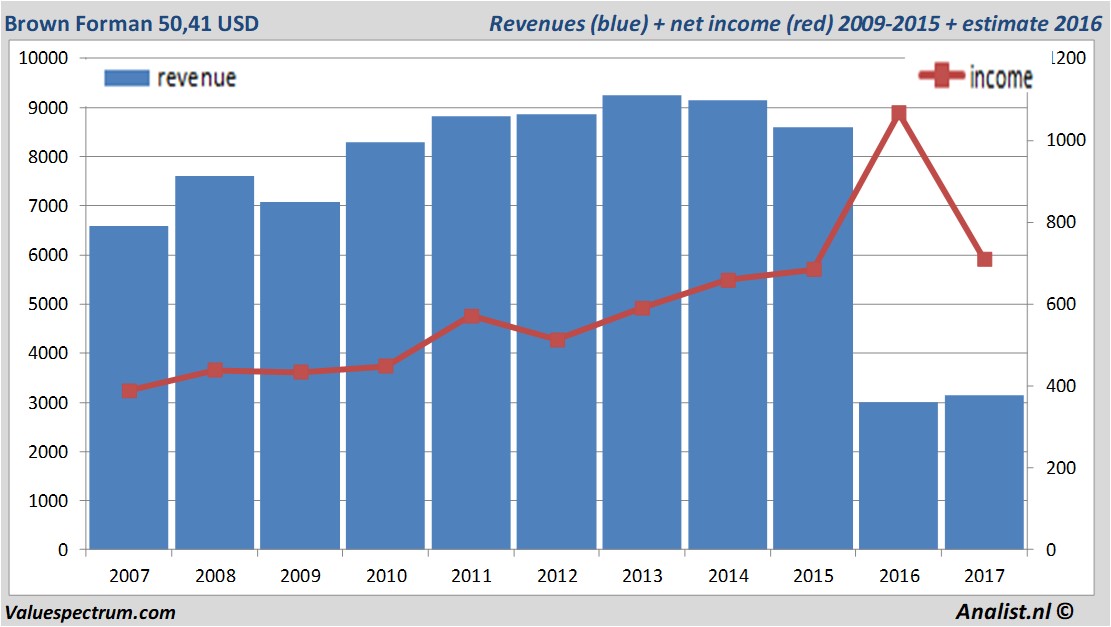Click the 800 right axis label
This screenshot has width=1111, height=627.
(x=1061, y=222)
